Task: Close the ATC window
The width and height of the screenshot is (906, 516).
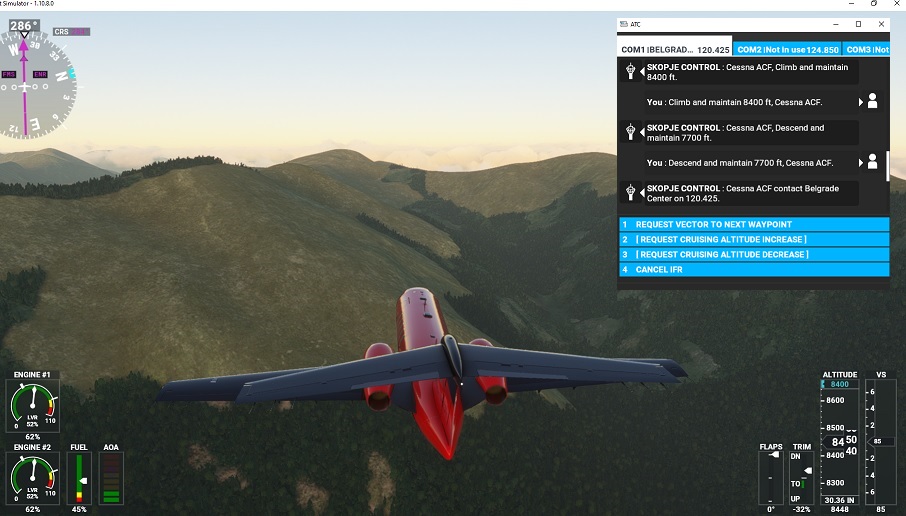Action: click(881, 24)
